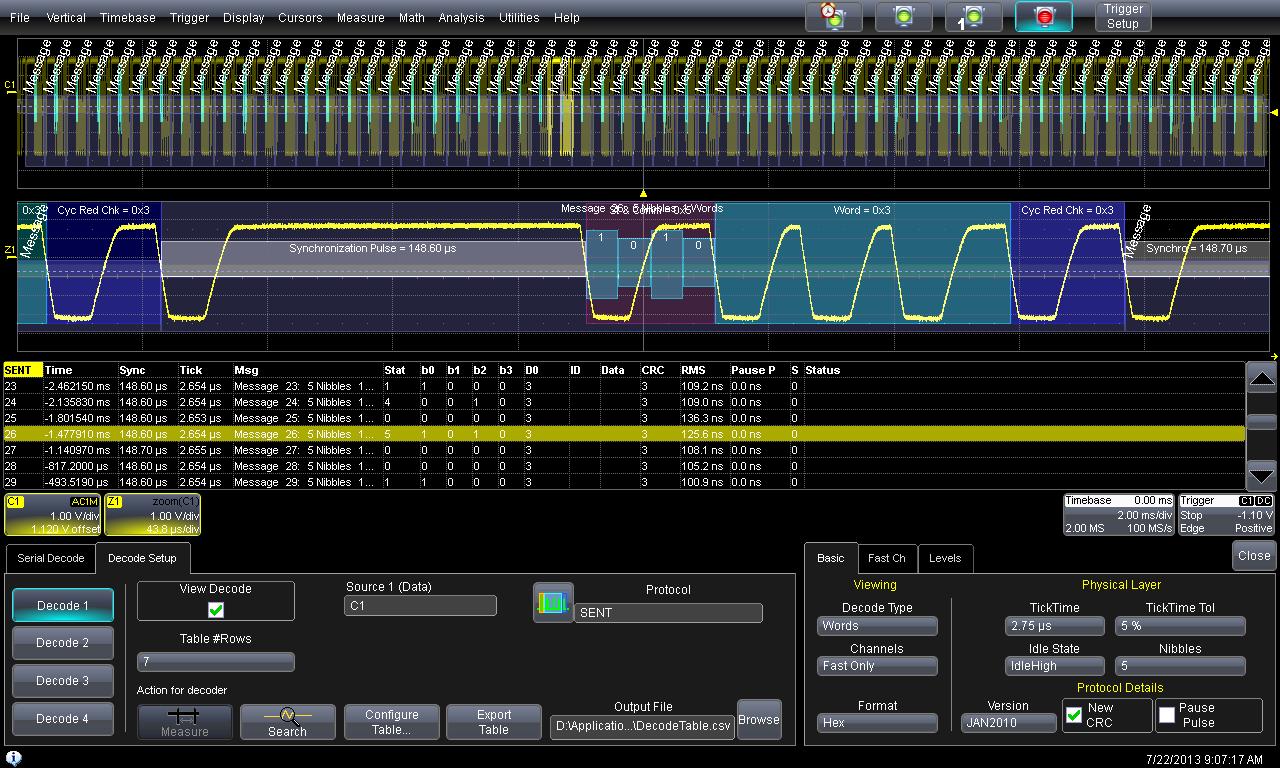Open the protocol icon beside SENT
The width and height of the screenshot is (1280, 768).
(553, 603)
